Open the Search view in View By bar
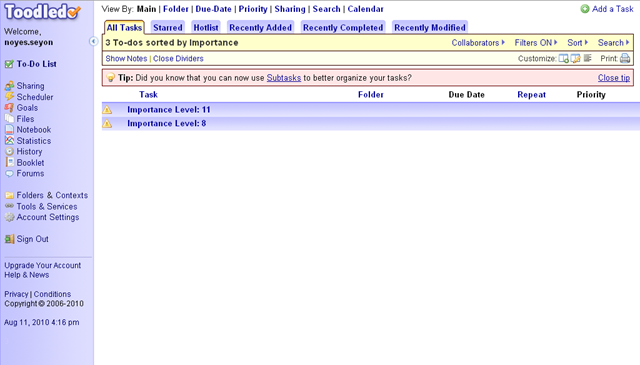The width and height of the screenshot is (640, 365). pos(327,9)
